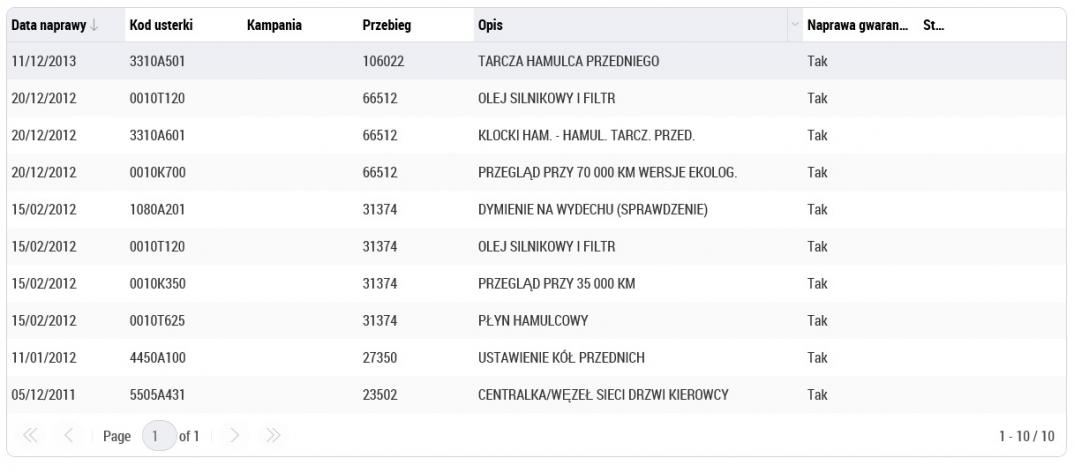Select the CENTRALKA/WĘZEŁ SIECI DRZWI KIEROWCY row

pos(536,395)
